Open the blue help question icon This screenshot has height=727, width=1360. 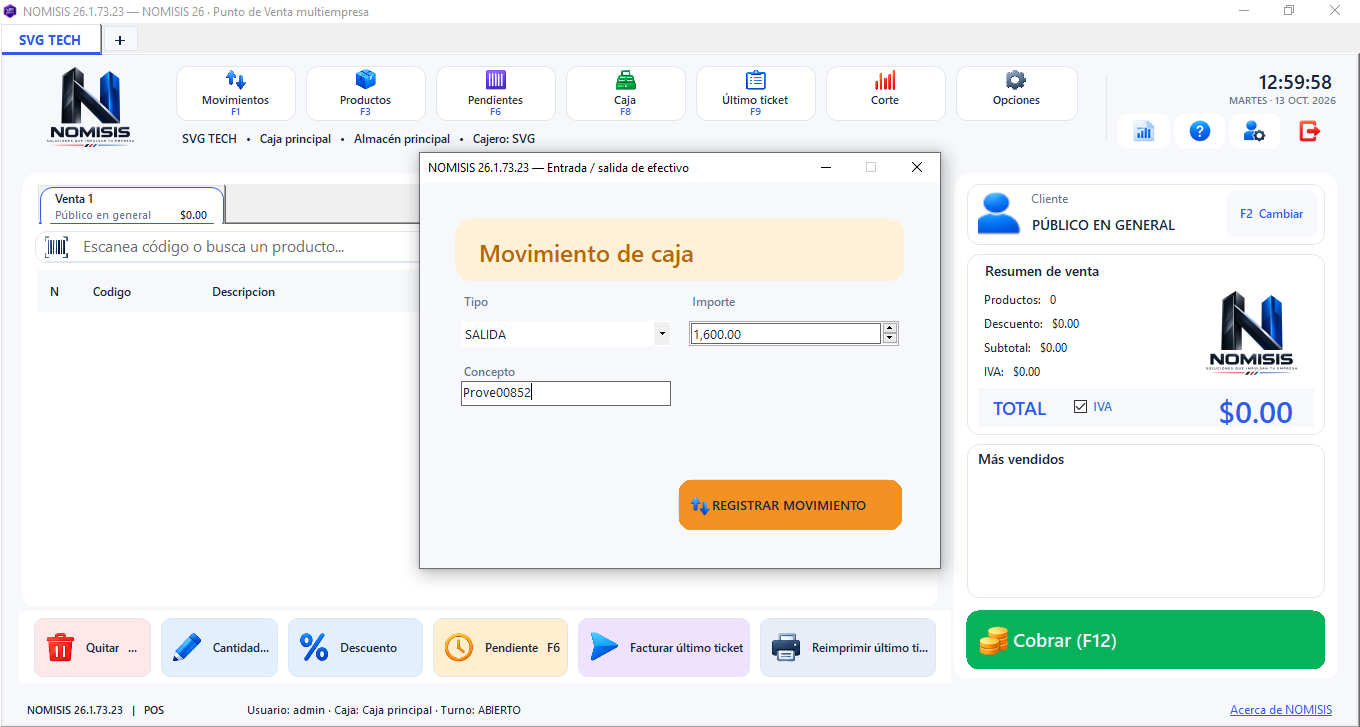pyautogui.click(x=1199, y=131)
